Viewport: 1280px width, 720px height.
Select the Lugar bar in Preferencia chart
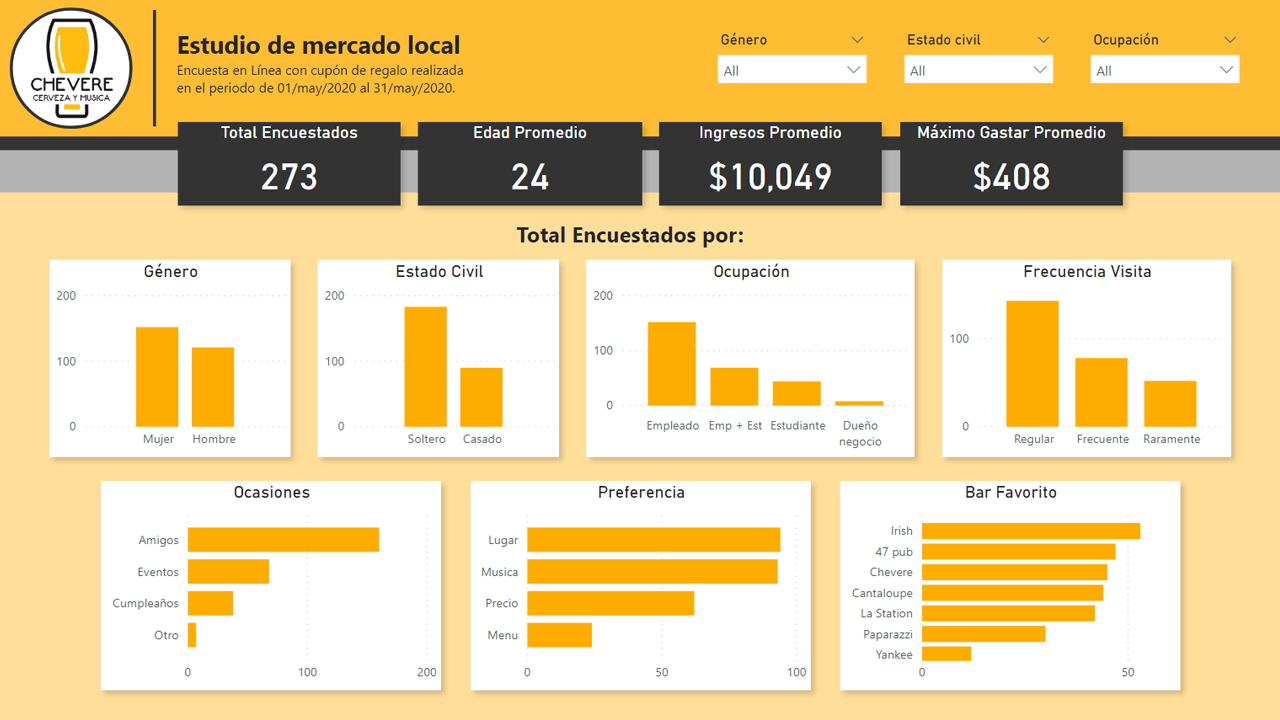point(650,540)
